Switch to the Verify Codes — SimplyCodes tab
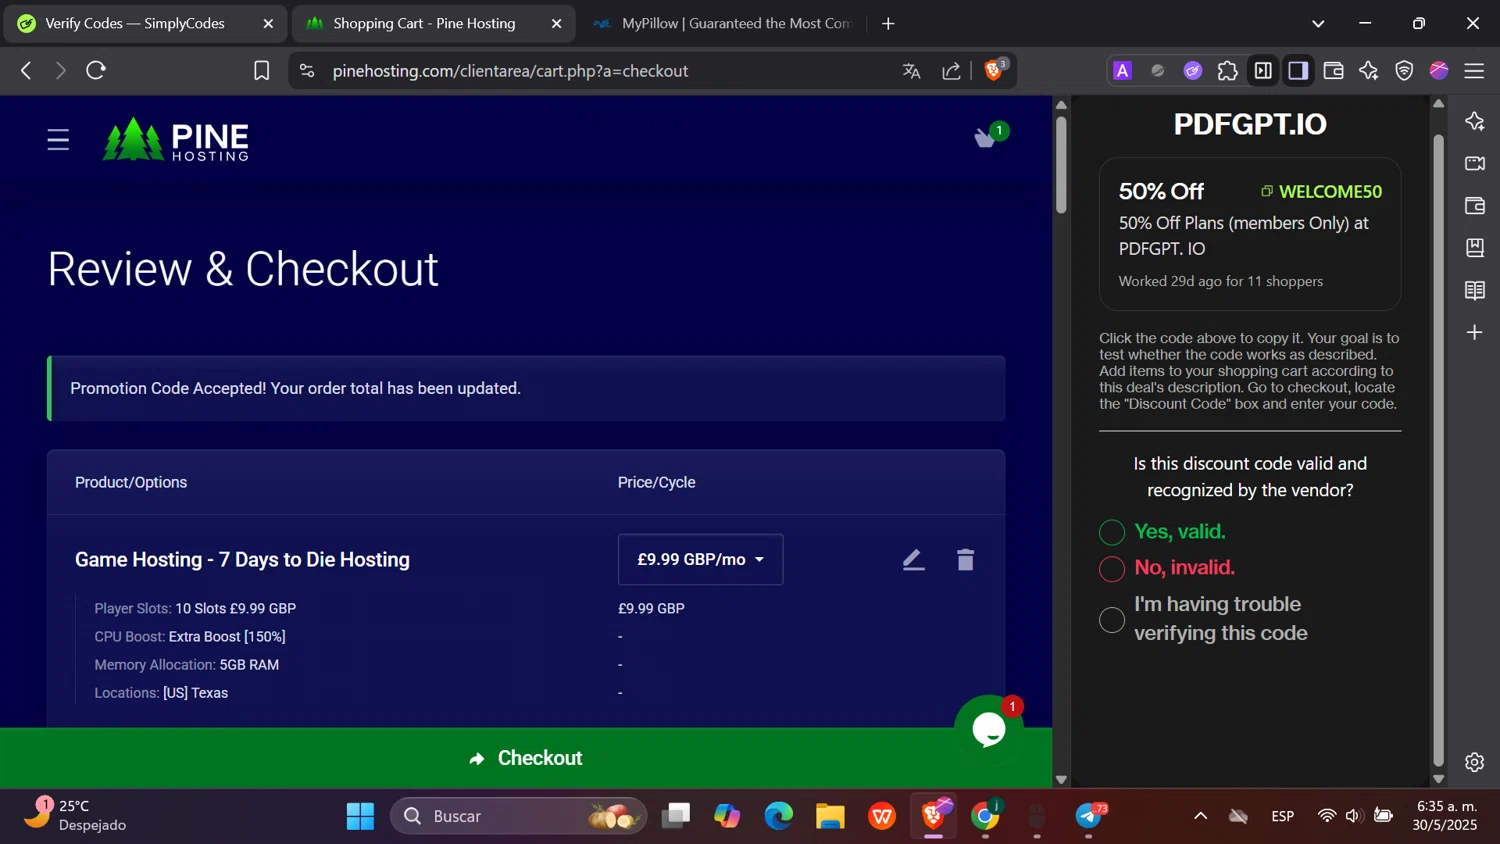 (145, 23)
